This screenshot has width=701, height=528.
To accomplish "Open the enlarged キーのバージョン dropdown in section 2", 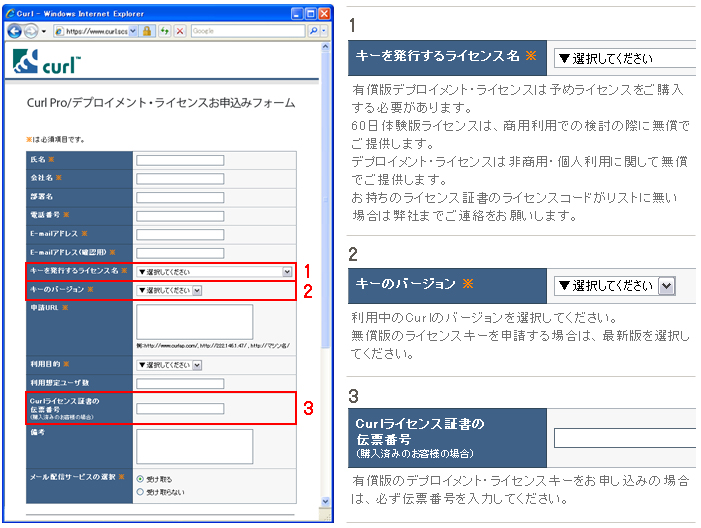I will click(615, 286).
